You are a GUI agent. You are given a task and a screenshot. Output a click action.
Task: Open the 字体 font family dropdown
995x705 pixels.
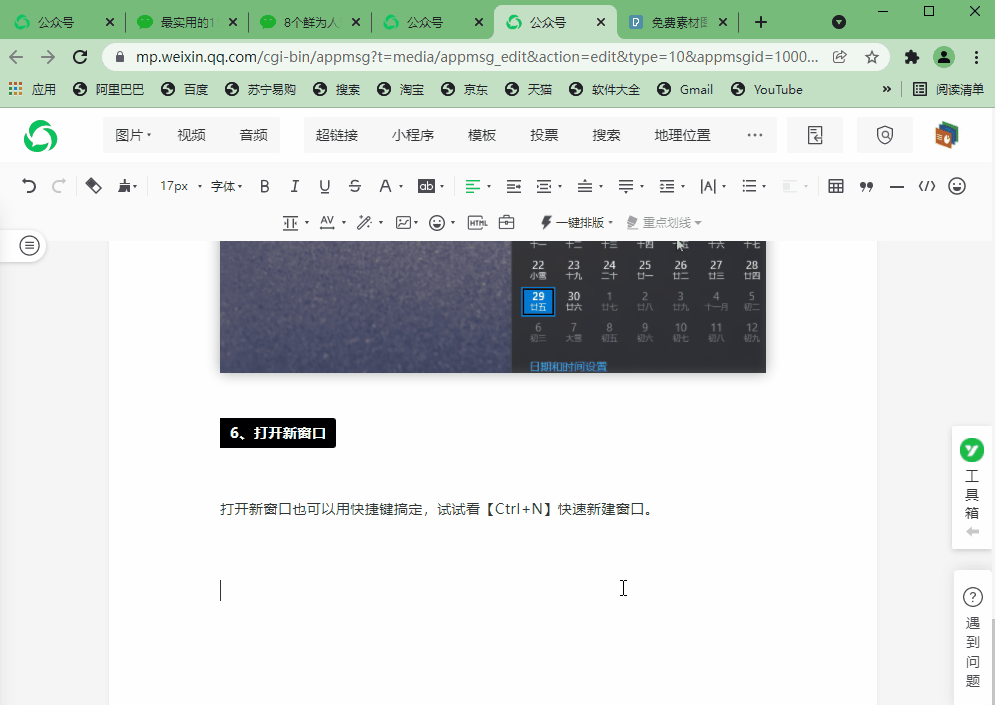[x=222, y=186]
